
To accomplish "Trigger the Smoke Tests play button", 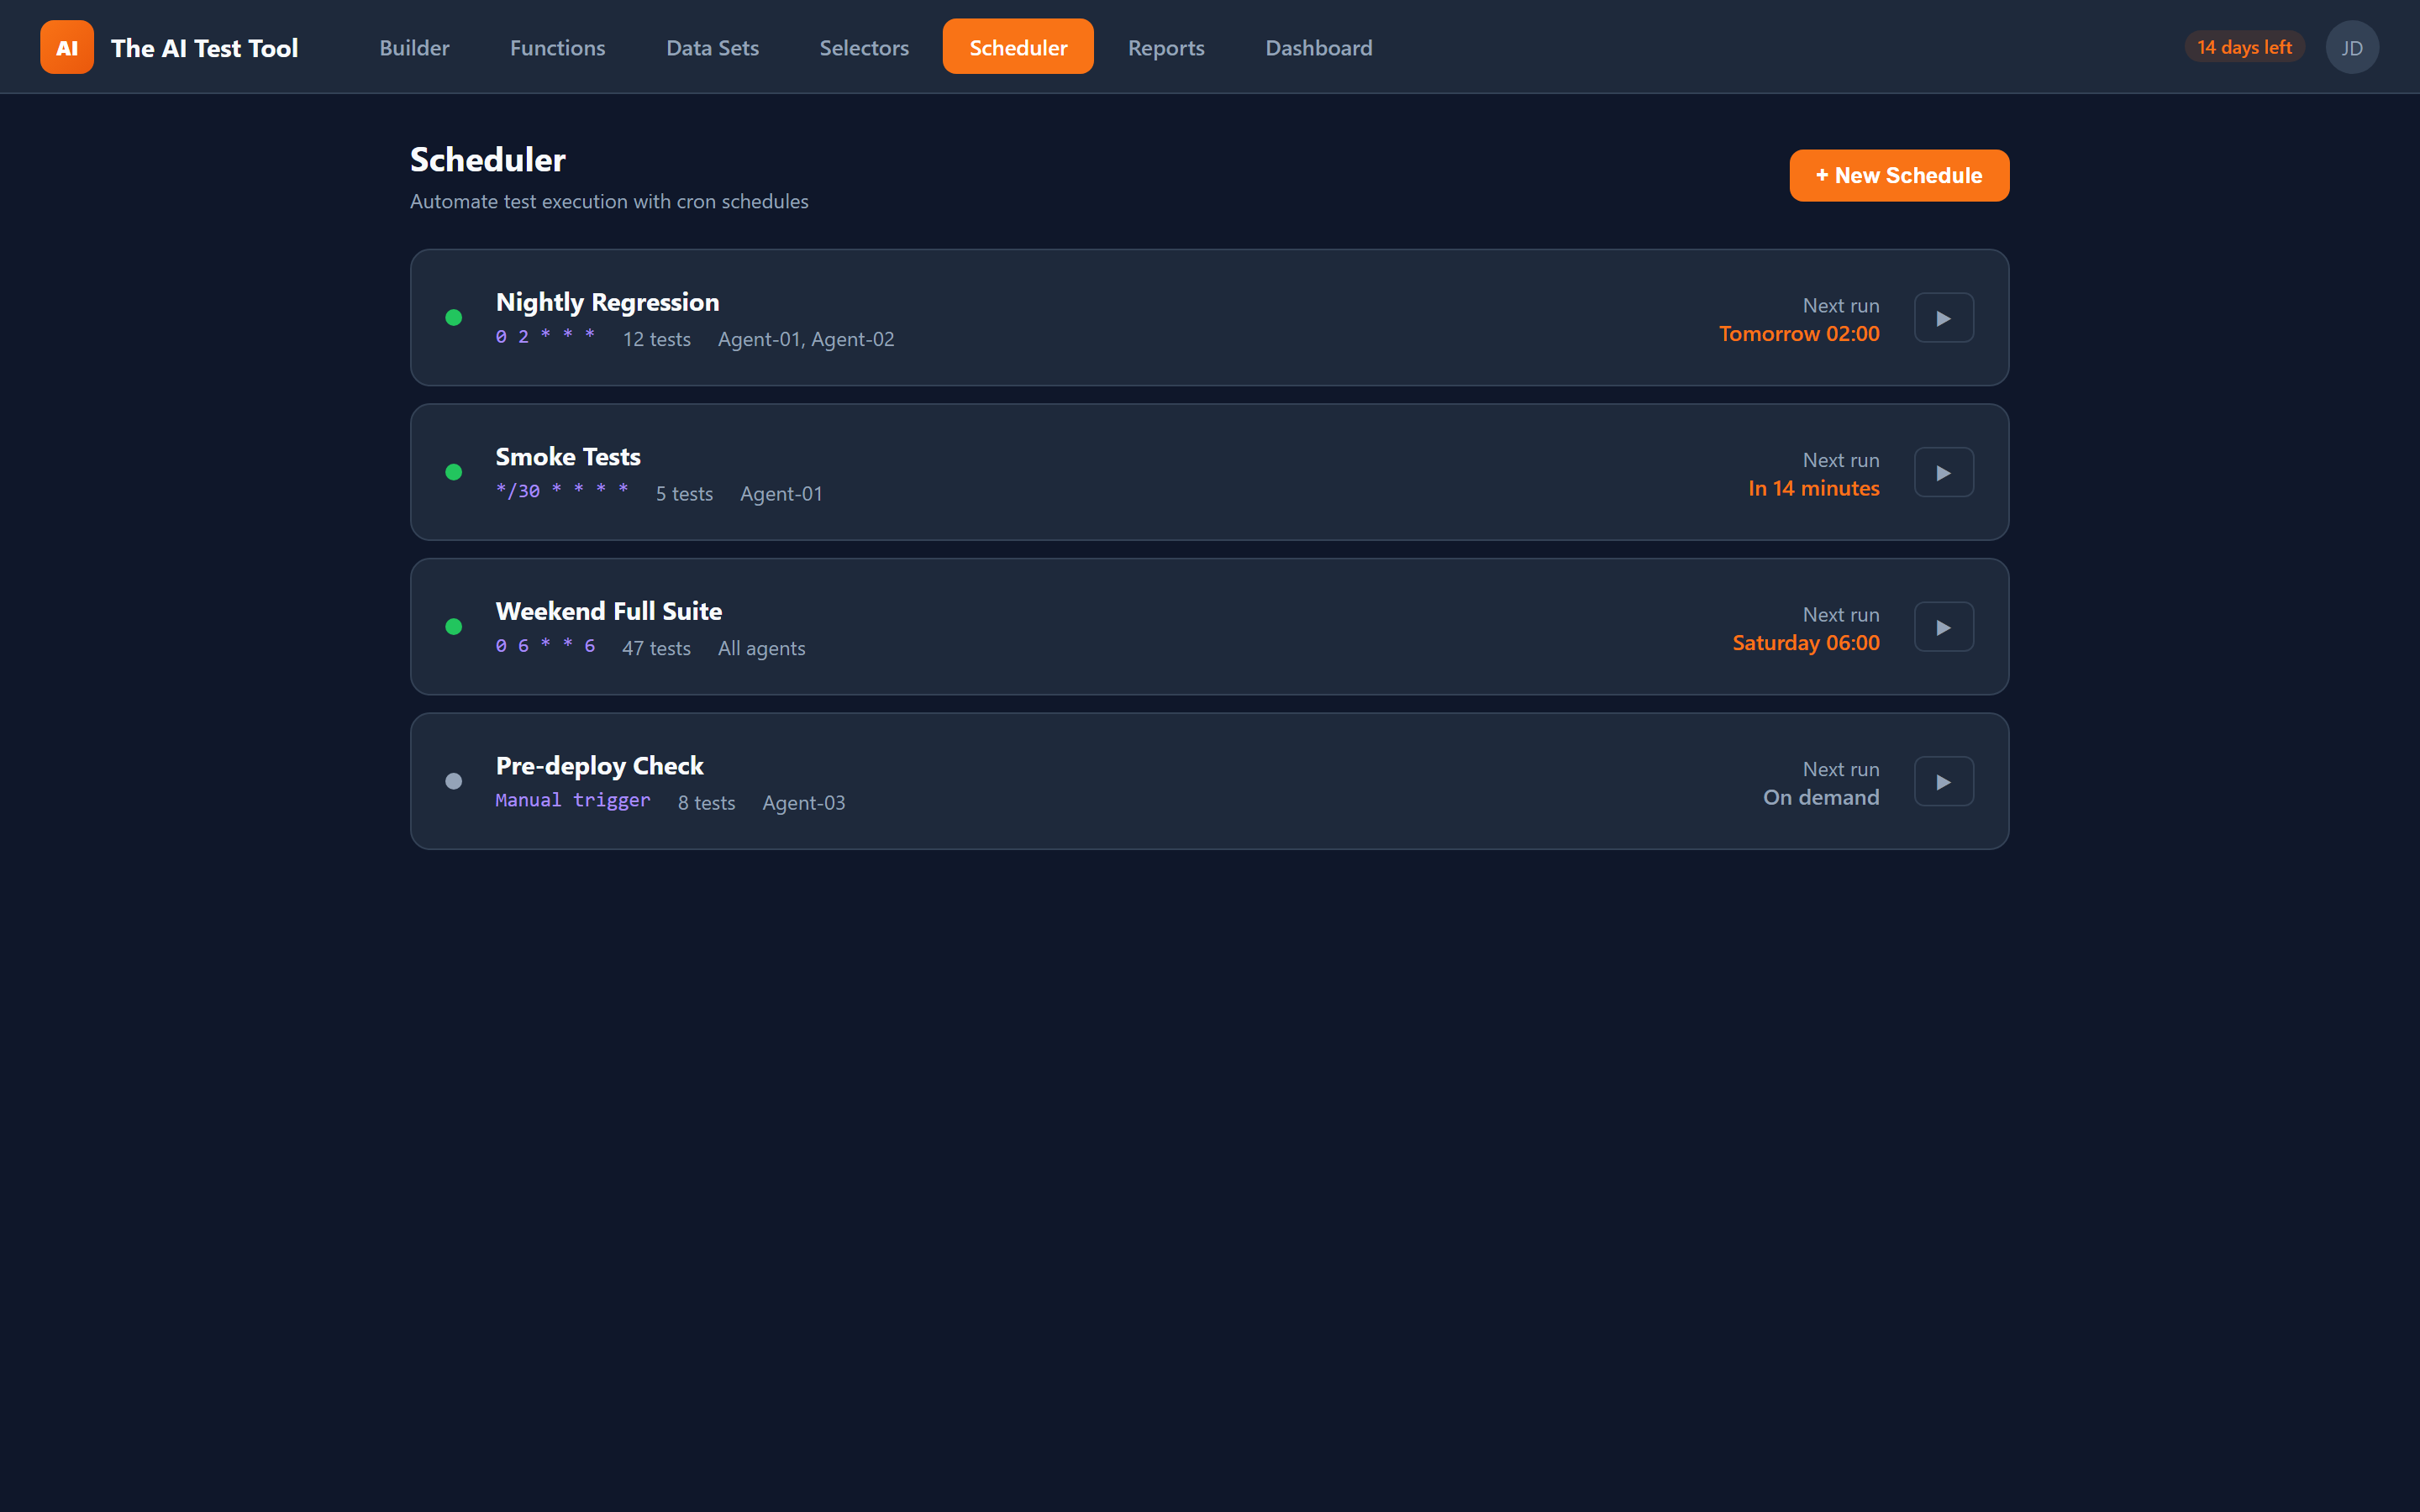I will tap(1943, 472).
